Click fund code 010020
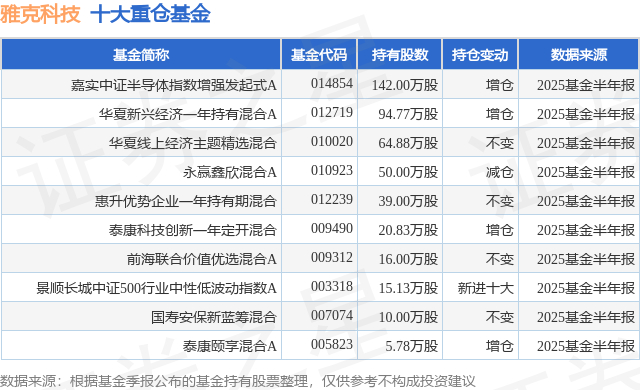 (332, 141)
